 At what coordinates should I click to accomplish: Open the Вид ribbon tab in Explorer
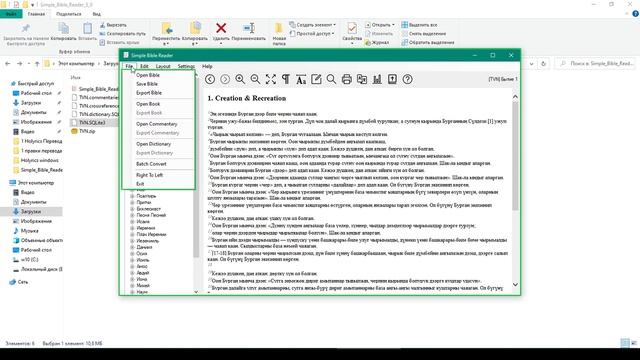[x=96, y=14]
